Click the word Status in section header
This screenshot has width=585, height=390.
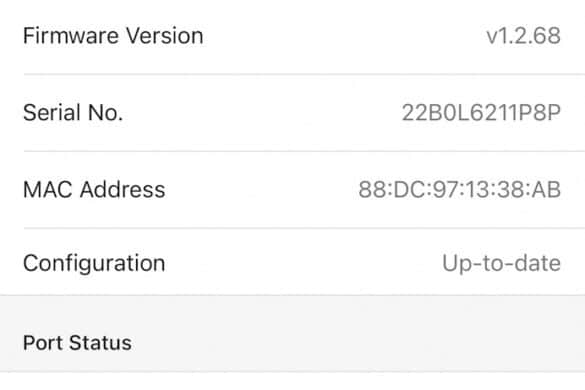[x=100, y=343]
